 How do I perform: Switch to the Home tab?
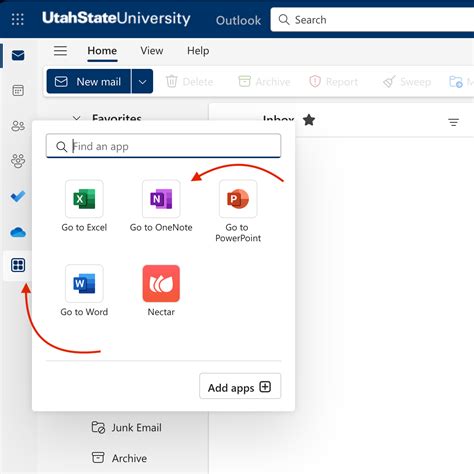click(x=102, y=51)
